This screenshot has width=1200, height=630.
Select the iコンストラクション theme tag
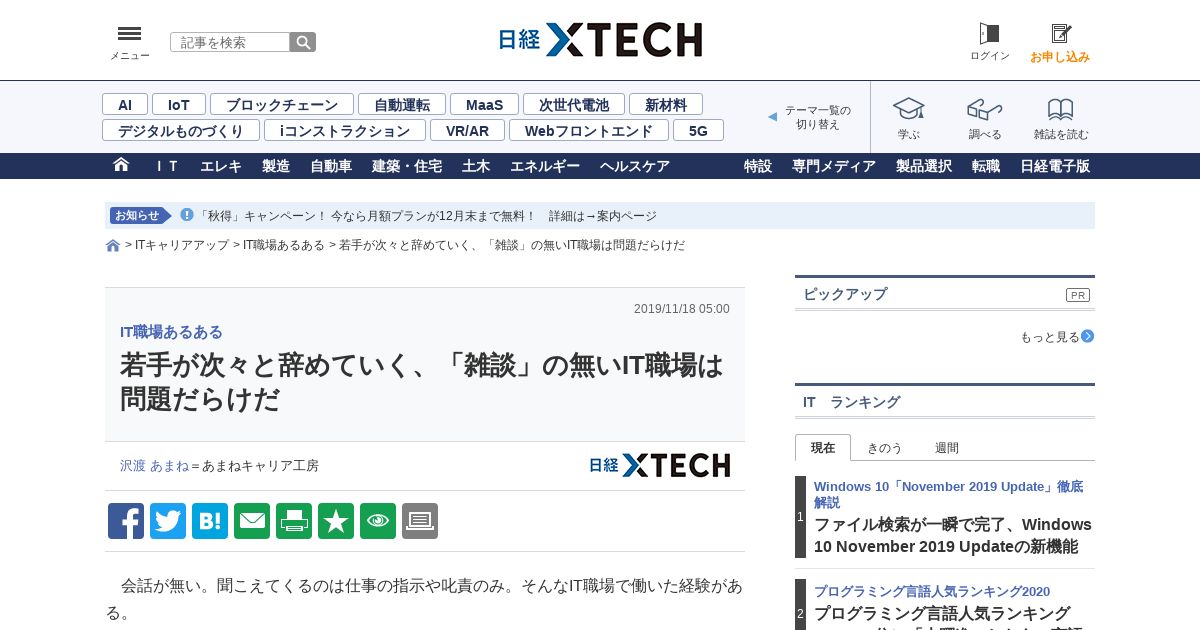(x=345, y=130)
